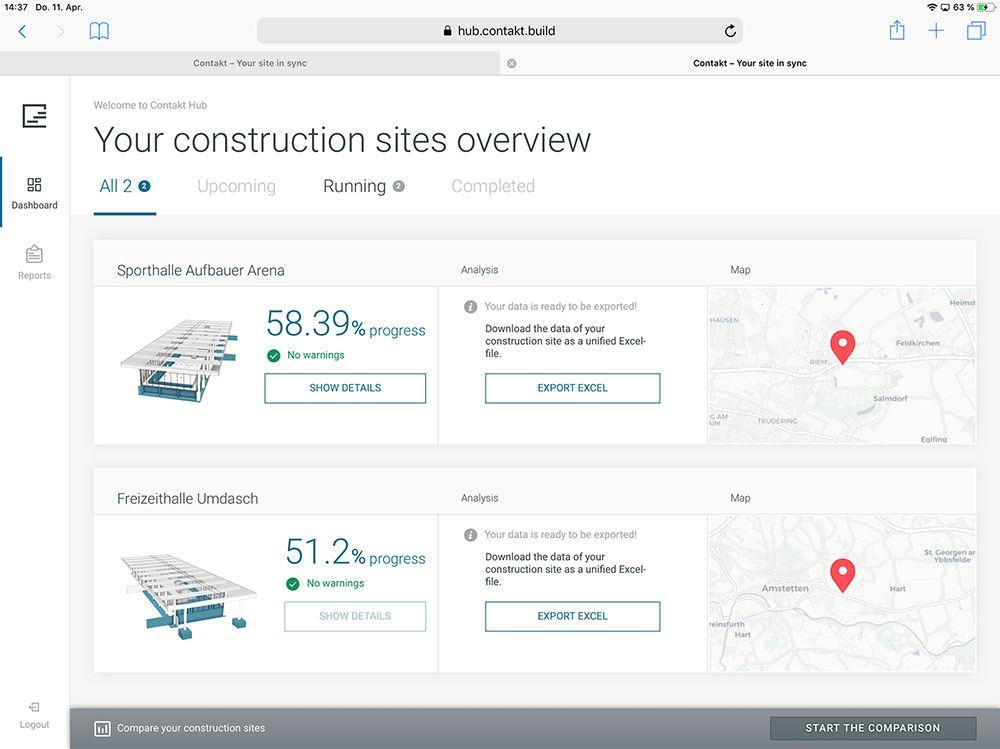Close the second browser tab
This screenshot has height=749, width=1000.
click(512, 63)
